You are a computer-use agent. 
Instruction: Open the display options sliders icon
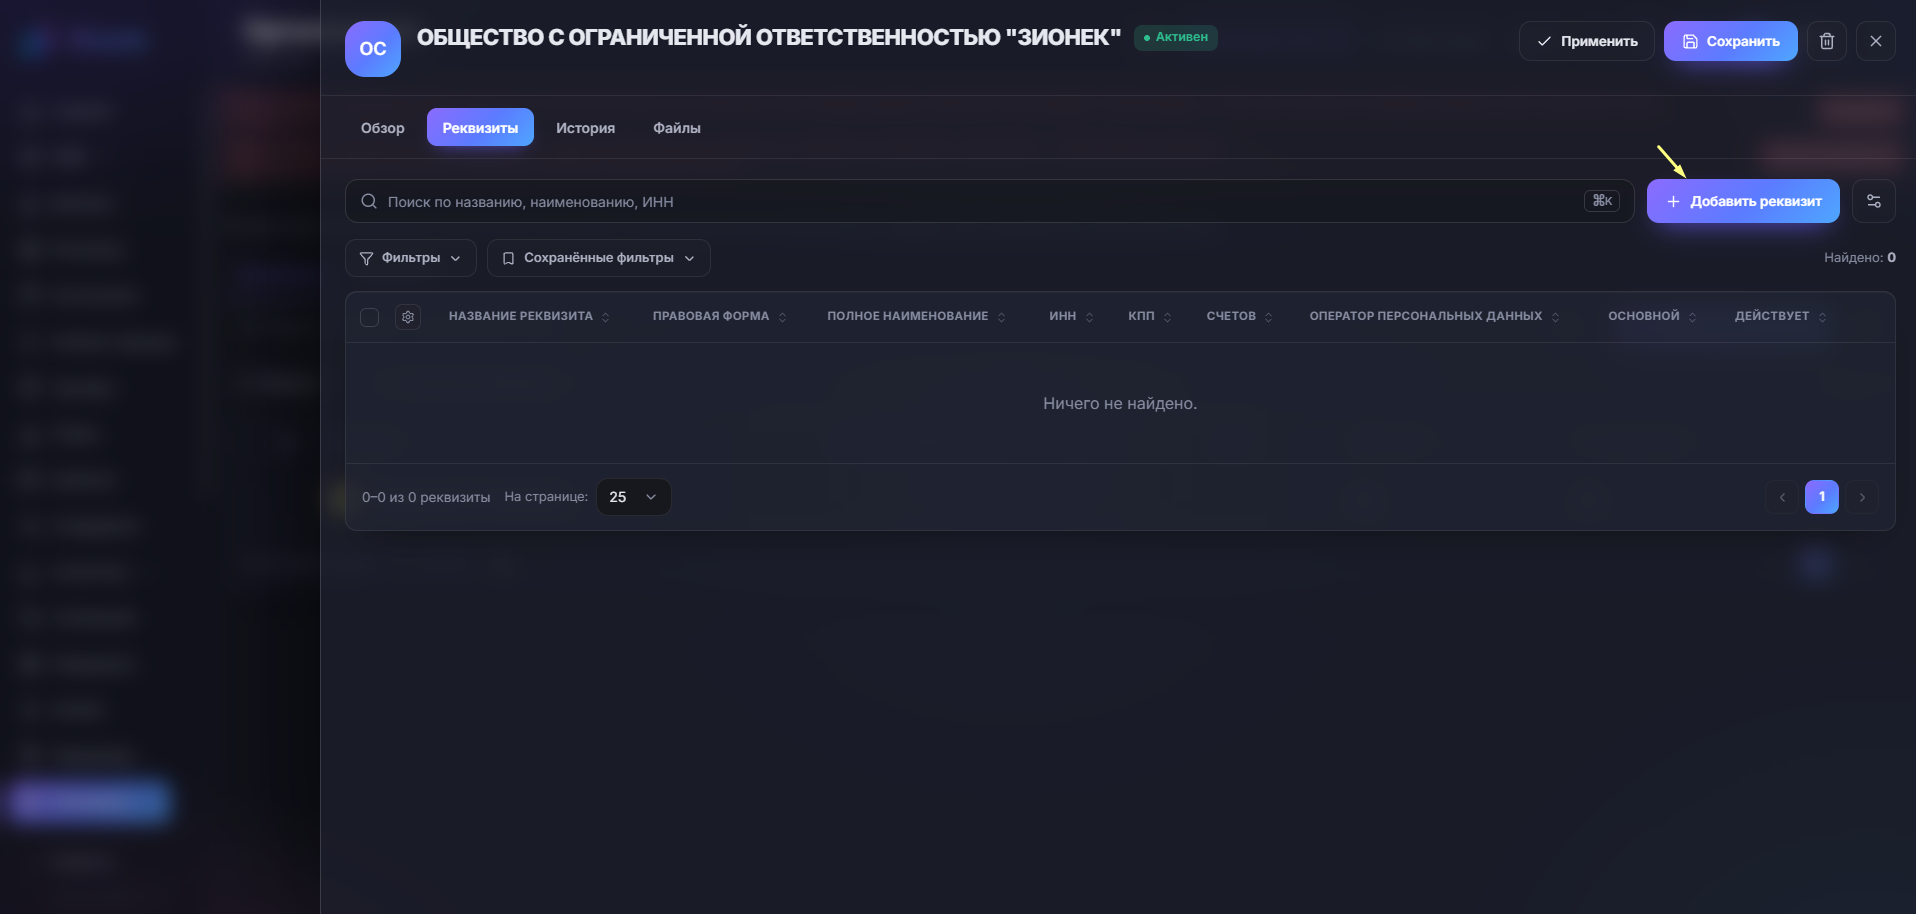pyautogui.click(x=1874, y=201)
